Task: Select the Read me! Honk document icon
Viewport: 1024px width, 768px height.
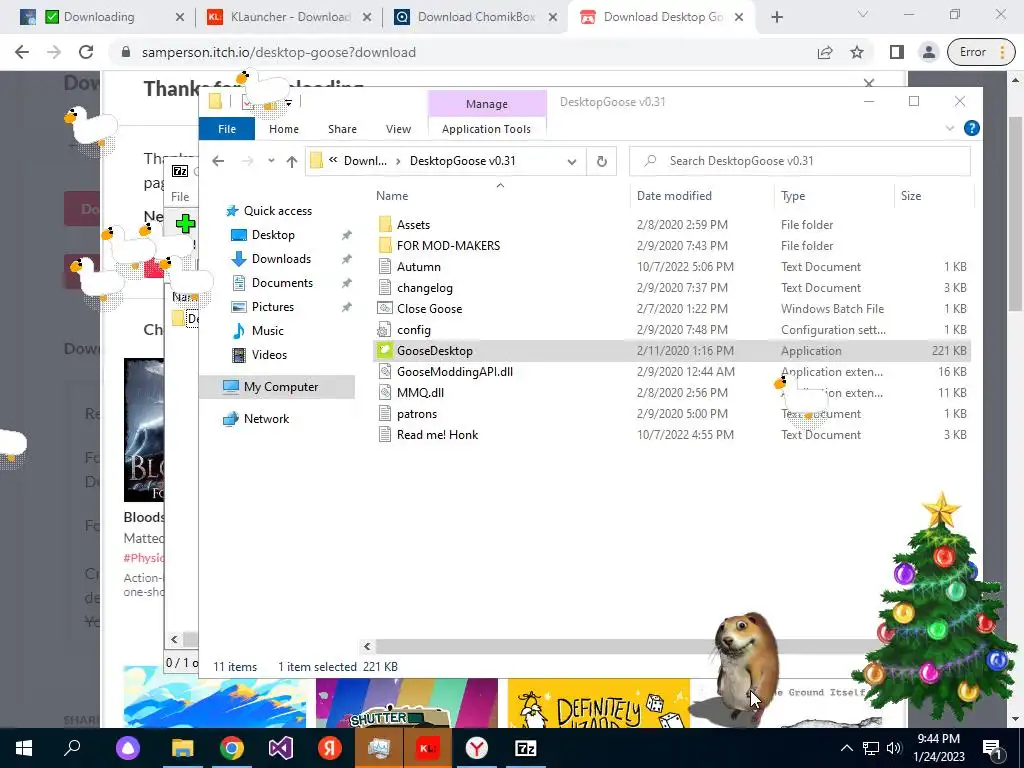Action: click(385, 434)
